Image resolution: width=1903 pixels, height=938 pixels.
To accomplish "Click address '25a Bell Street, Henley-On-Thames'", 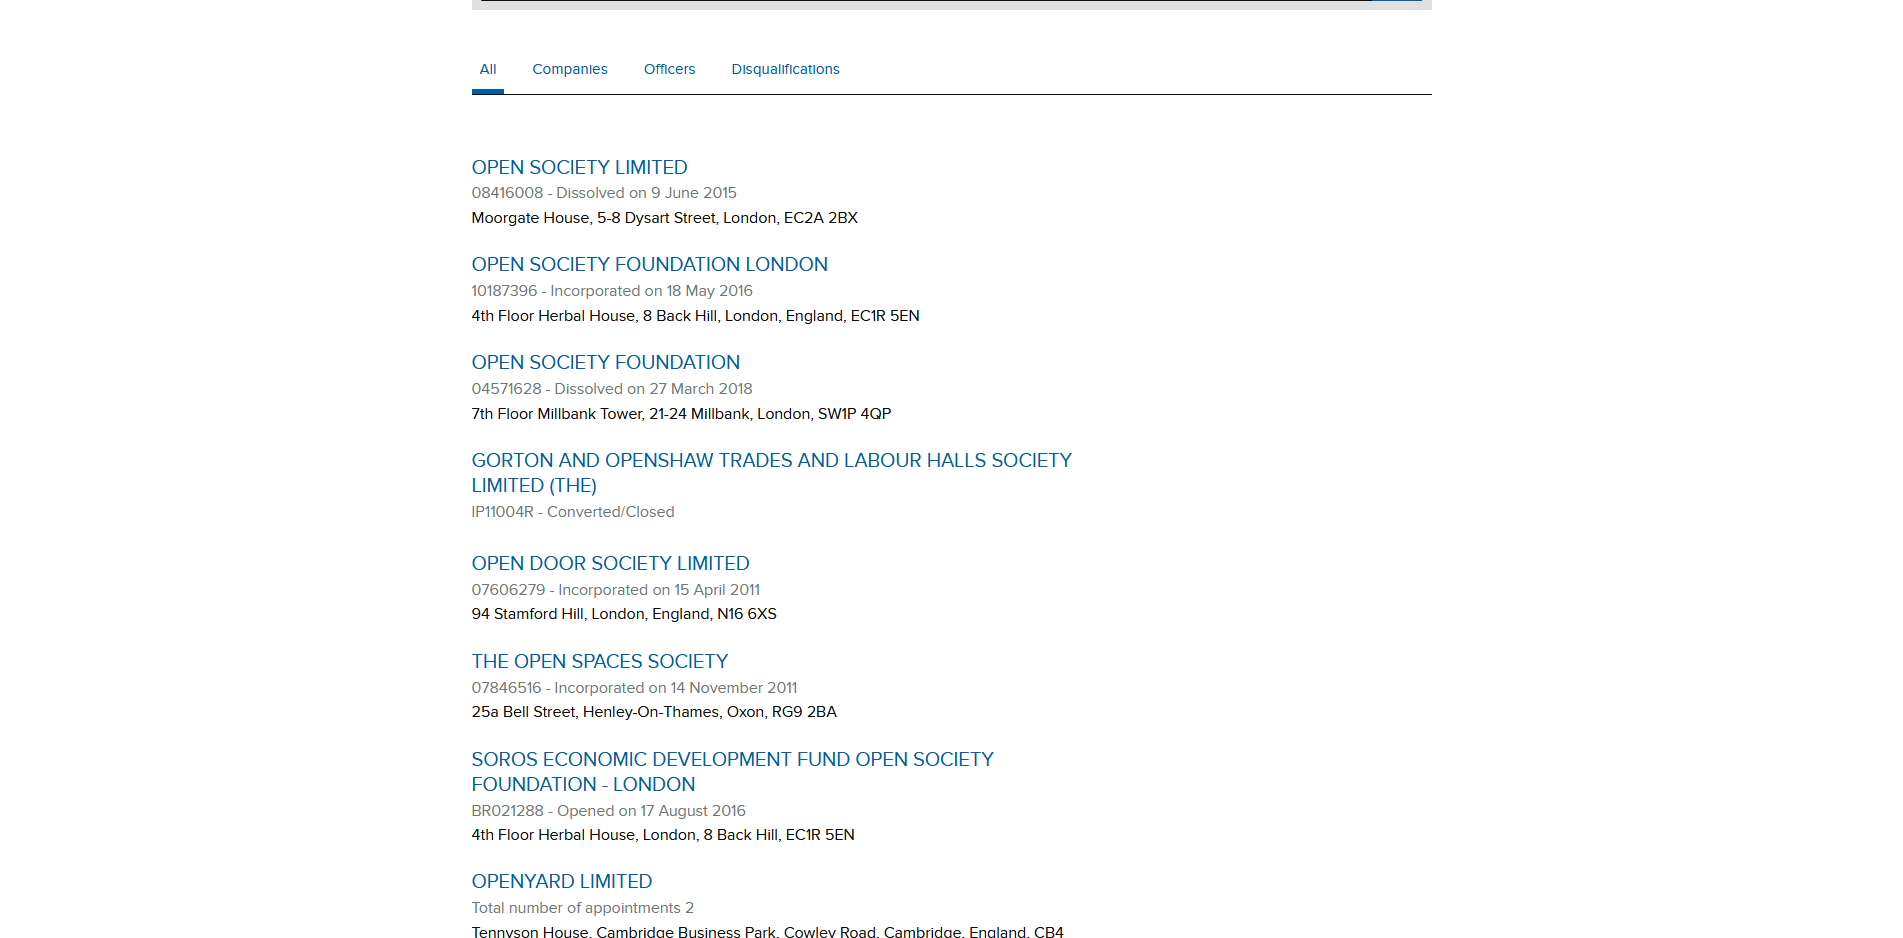I will (596, 712).
